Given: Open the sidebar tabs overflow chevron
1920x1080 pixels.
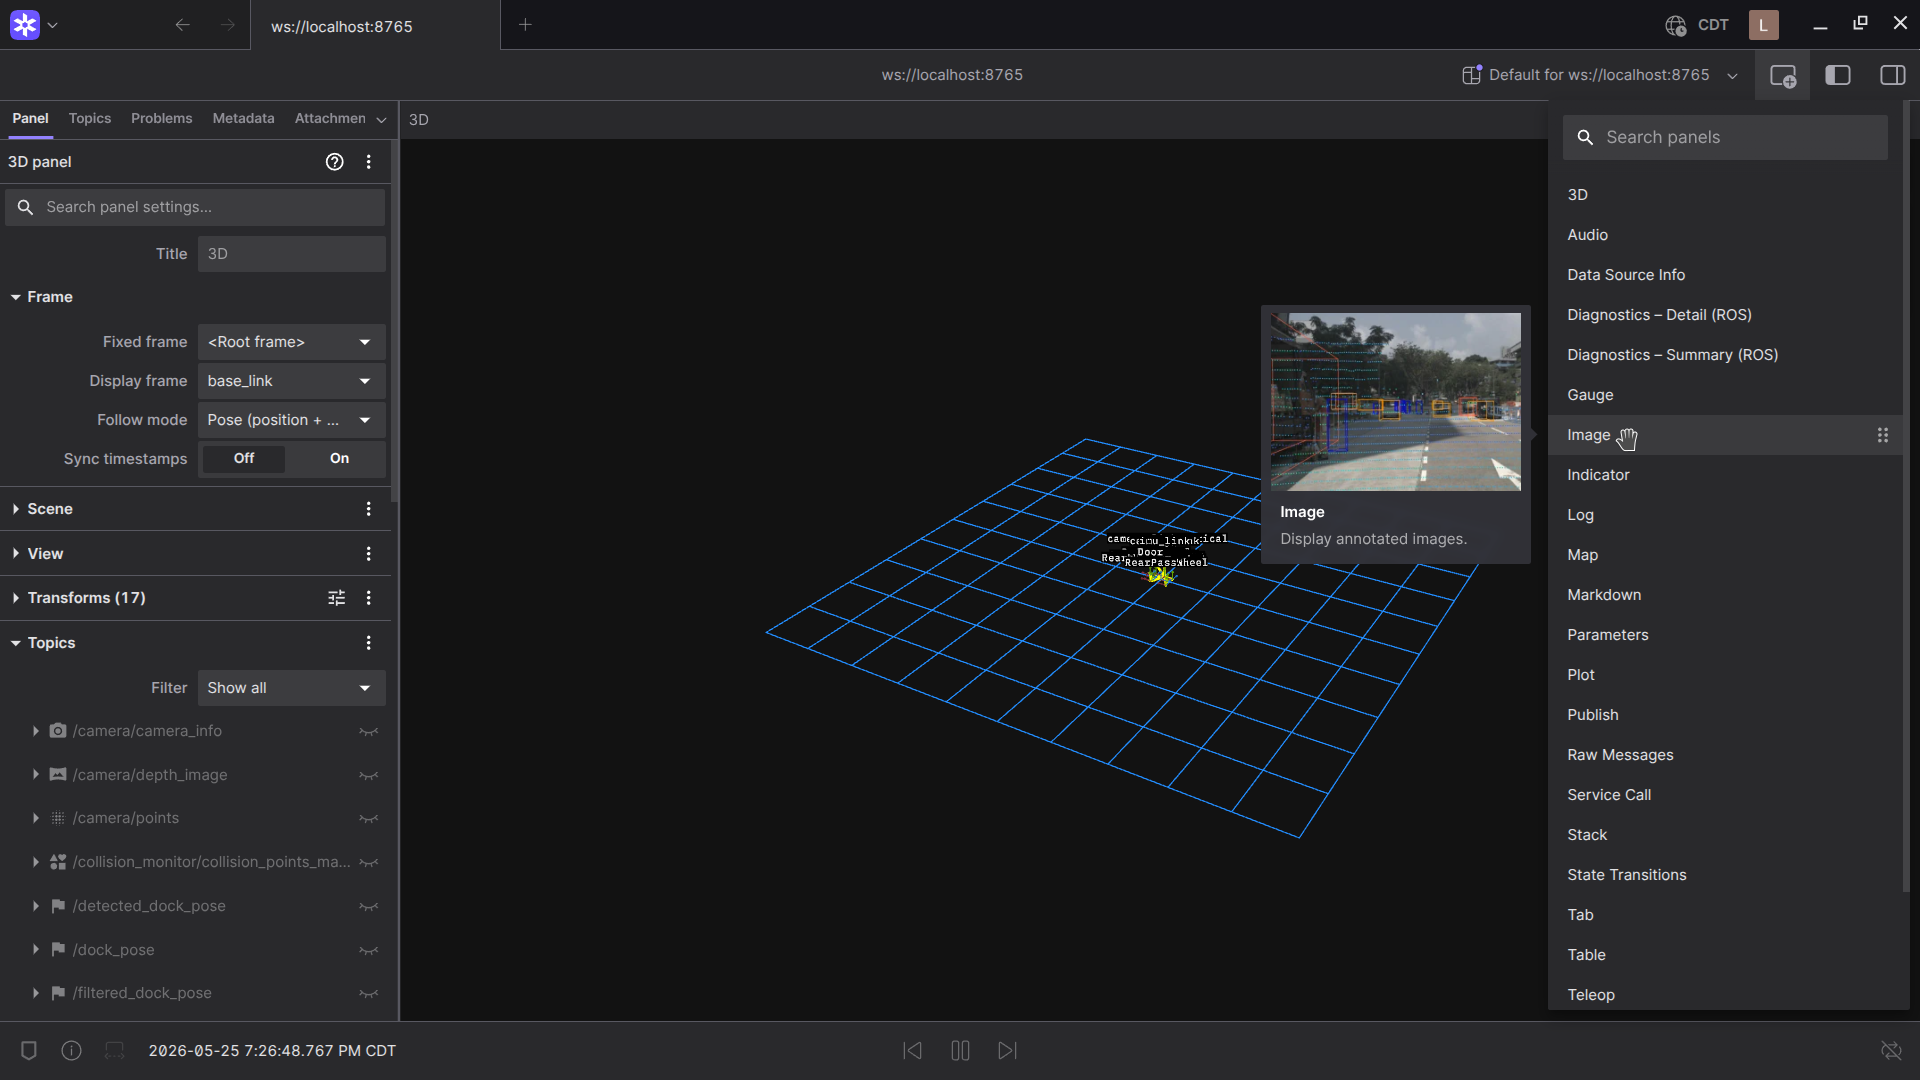Looking at the screenshot, I should [381, 120].
